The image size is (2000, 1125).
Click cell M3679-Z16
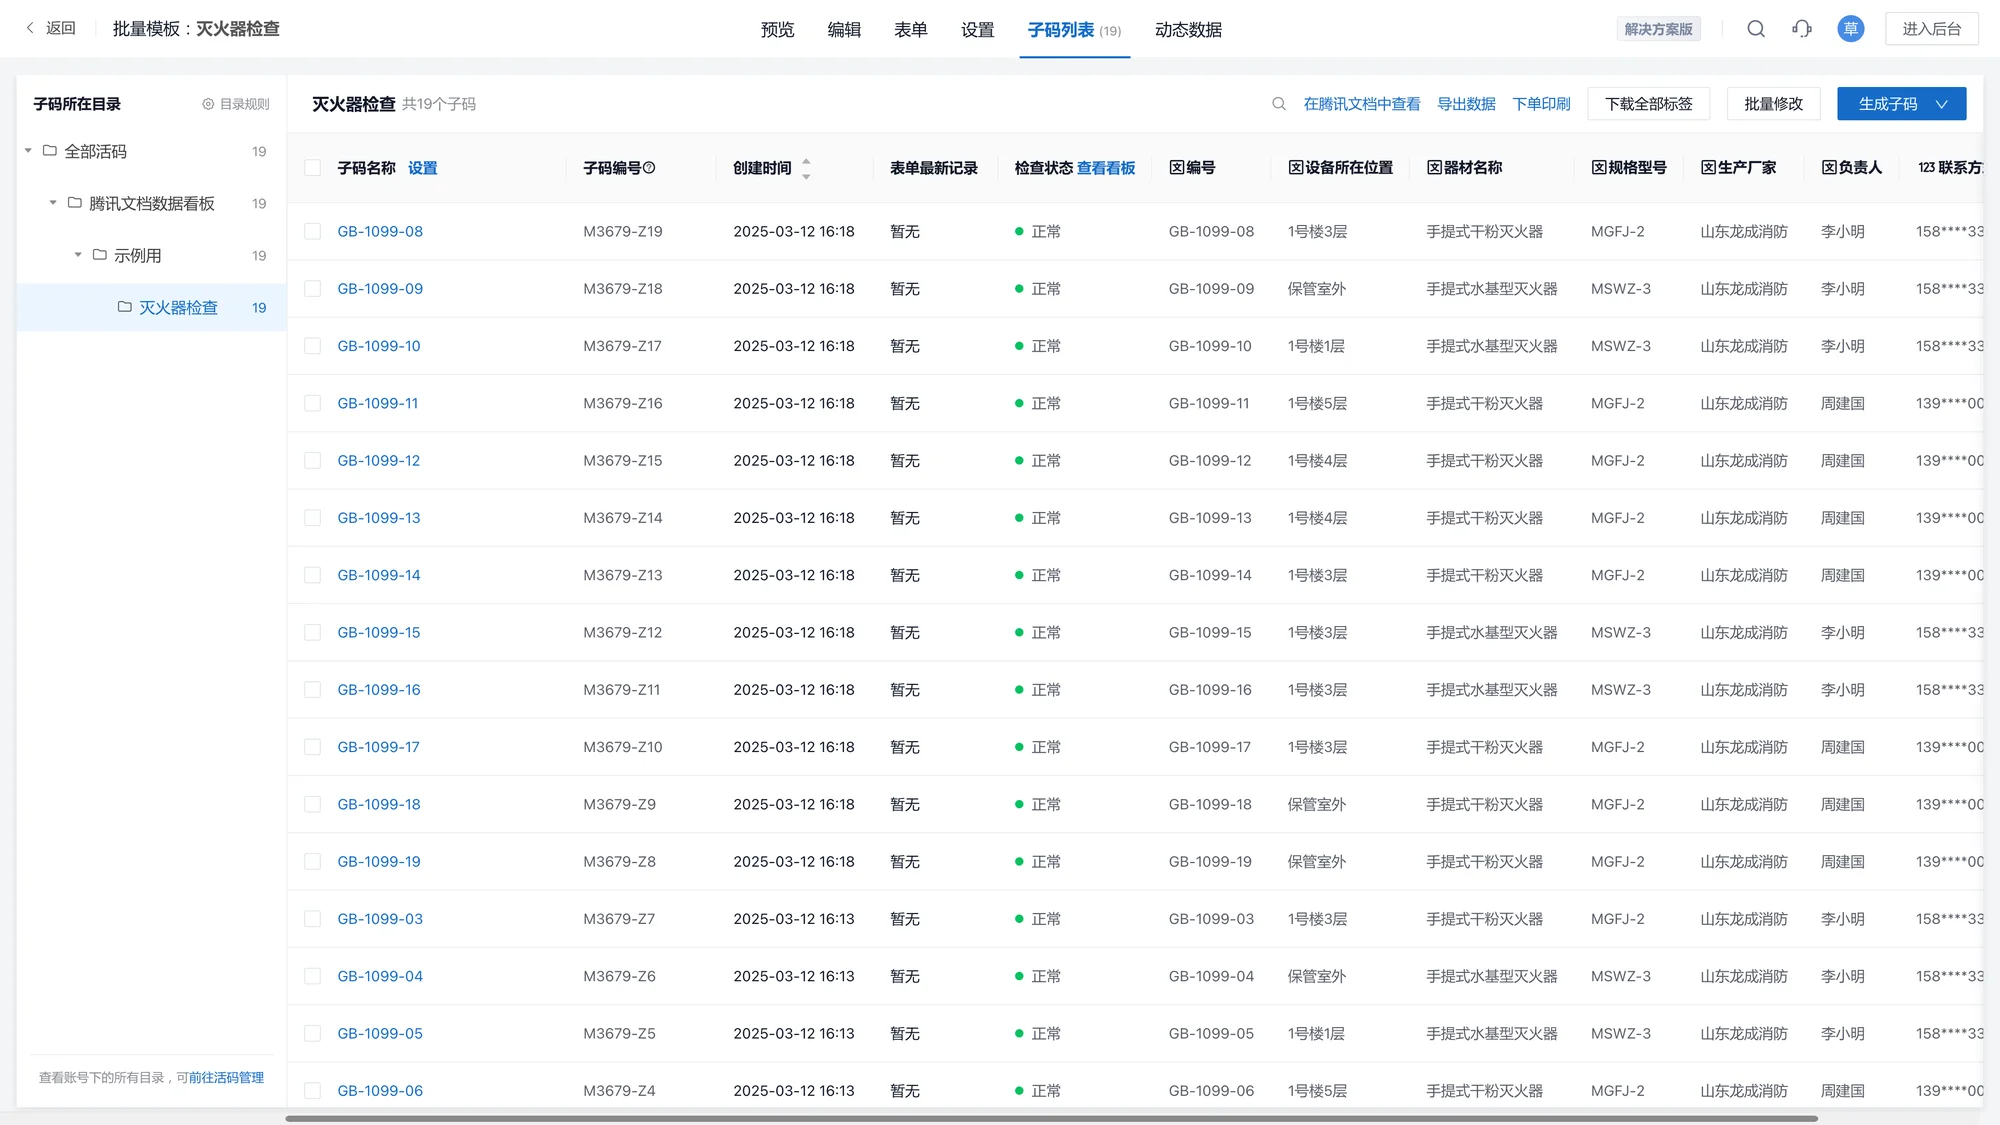point(622,403)
